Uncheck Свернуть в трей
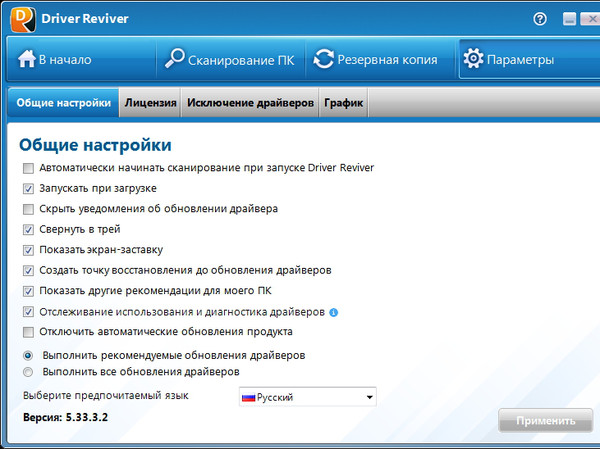Viewport: 600px width, 449px height. [x=28, y=230]
